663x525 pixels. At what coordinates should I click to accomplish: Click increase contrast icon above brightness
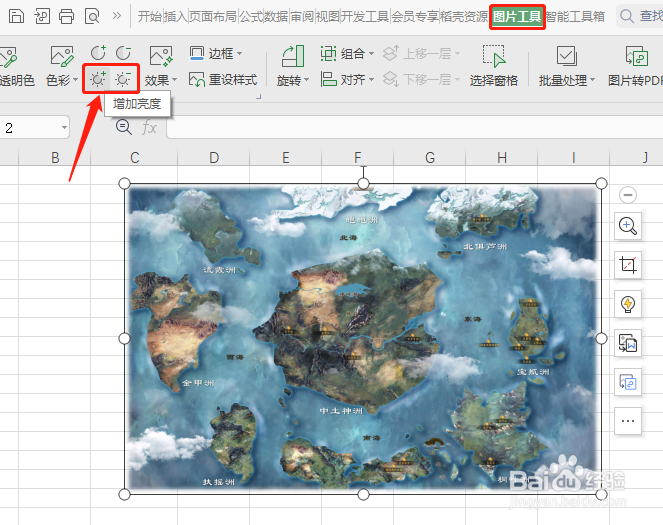(x=98, y=53)
